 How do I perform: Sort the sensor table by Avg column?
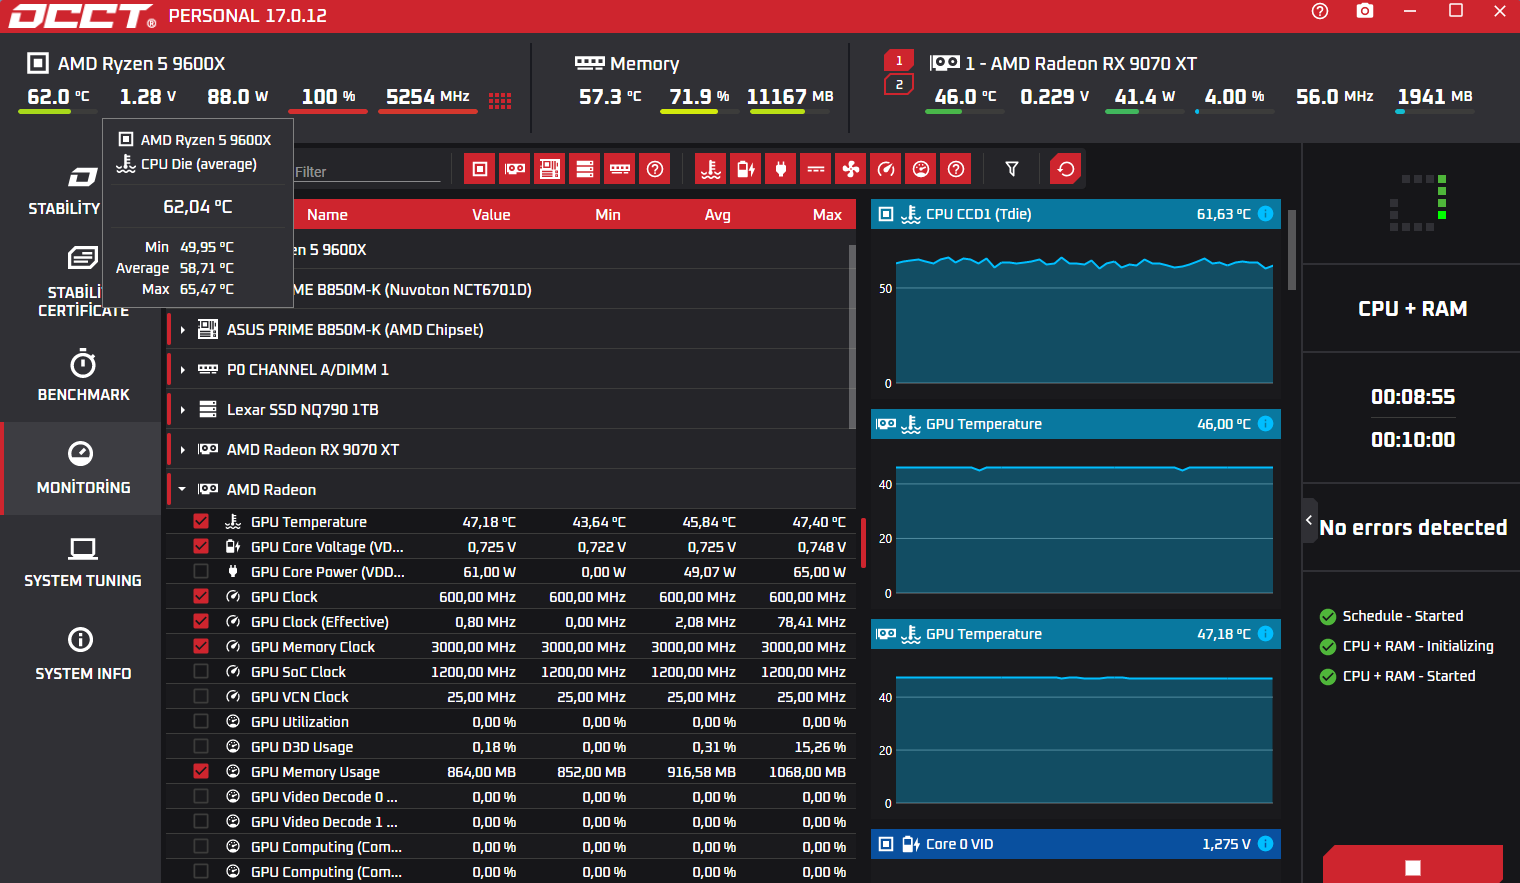(x=717, y=215)
